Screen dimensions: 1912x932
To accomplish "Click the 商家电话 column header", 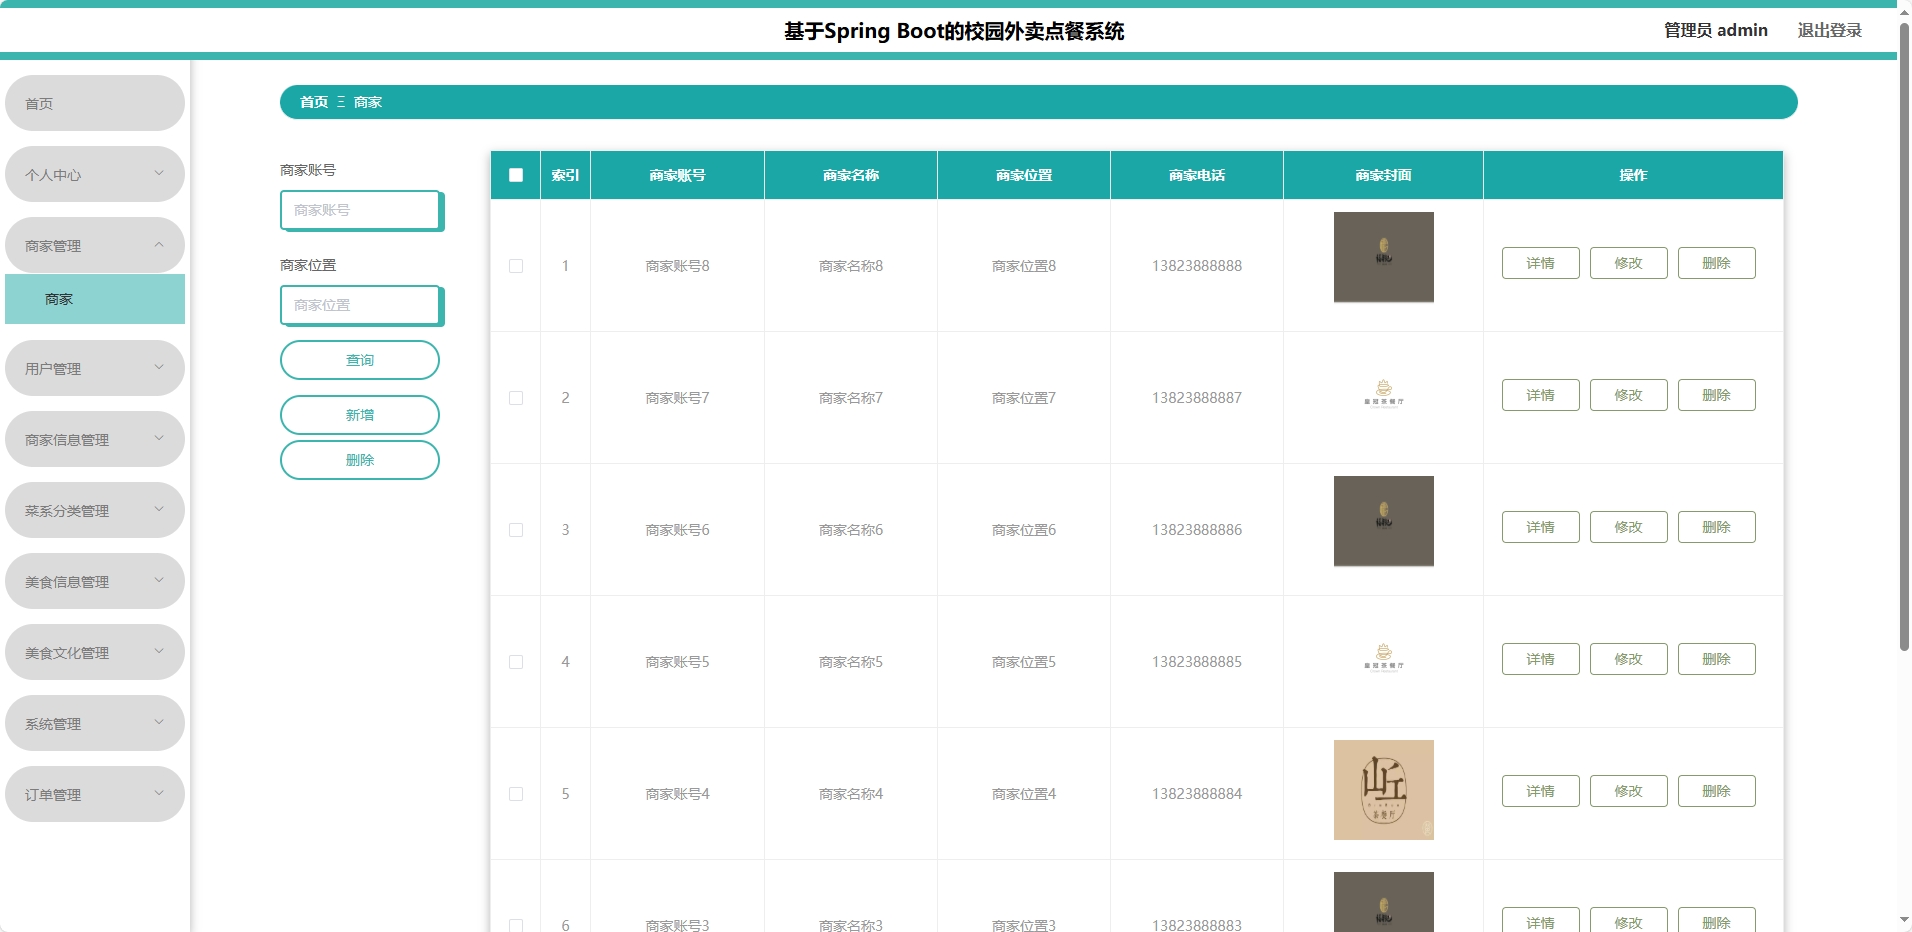I will click(x=1197, y=175).
